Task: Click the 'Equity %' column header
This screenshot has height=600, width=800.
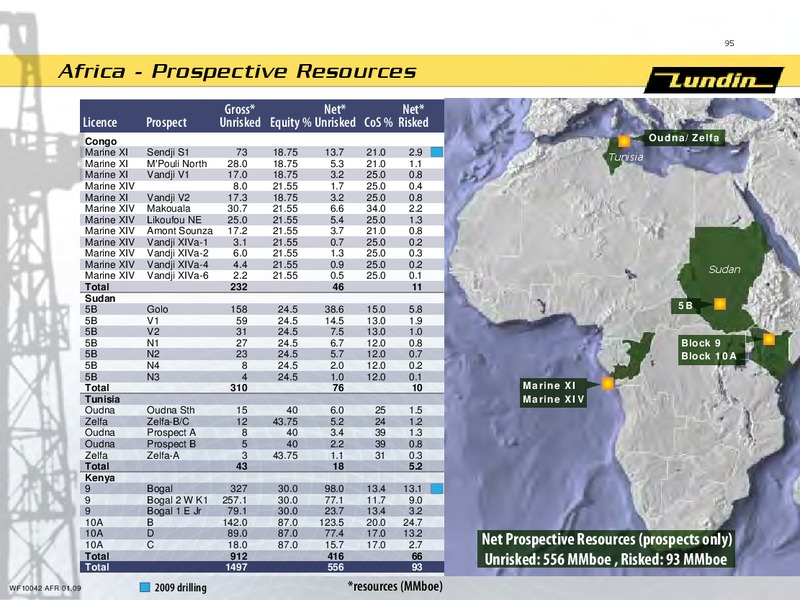Action: pyautogui.click(x=290, y=122)
